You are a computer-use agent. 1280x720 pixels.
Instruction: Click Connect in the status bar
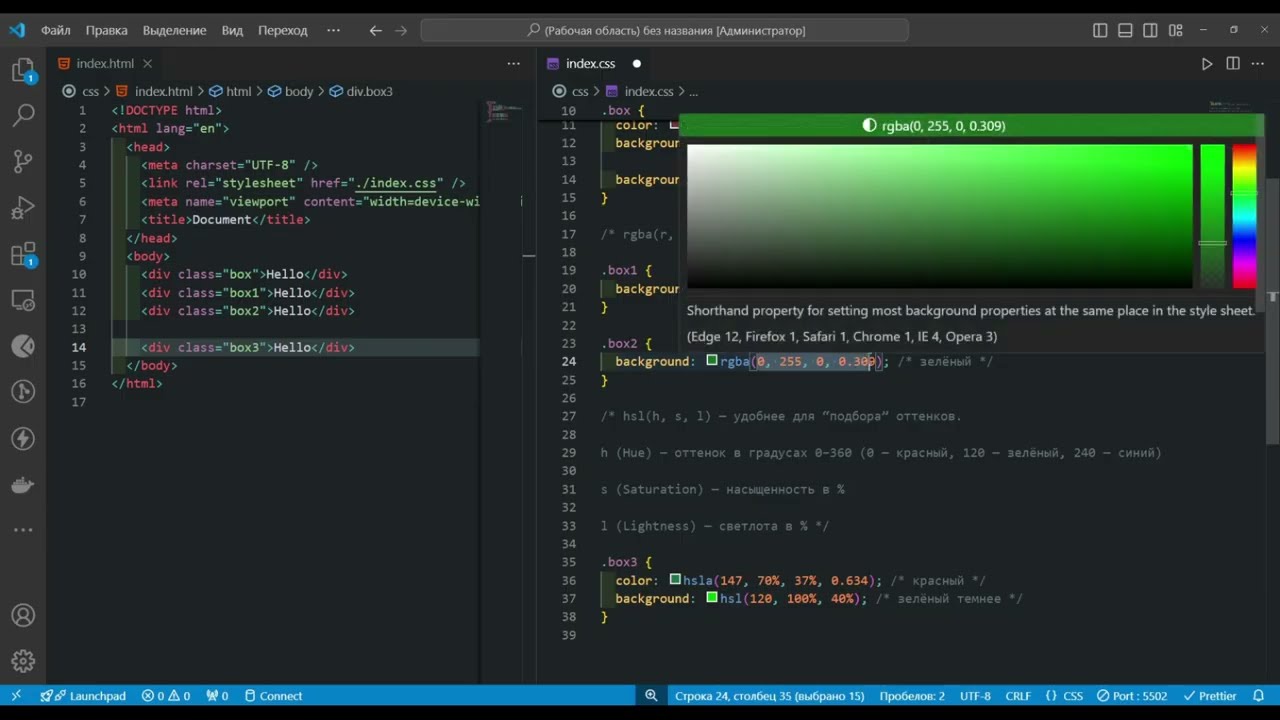pos(273,696)
